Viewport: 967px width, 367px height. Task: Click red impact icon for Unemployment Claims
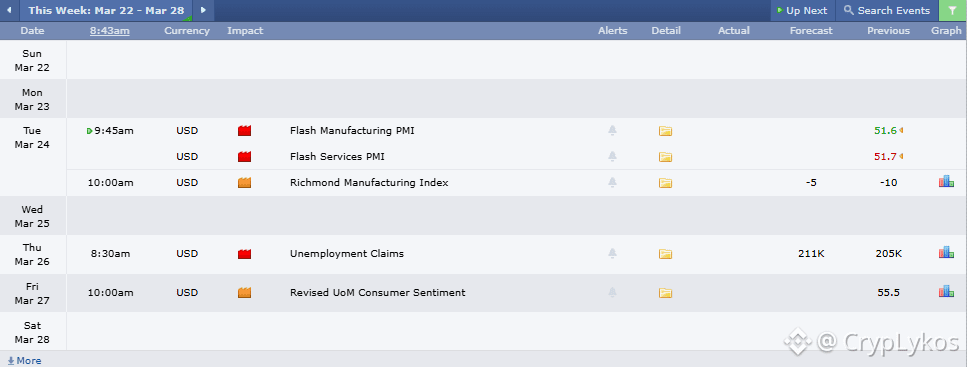pos(244,254)
